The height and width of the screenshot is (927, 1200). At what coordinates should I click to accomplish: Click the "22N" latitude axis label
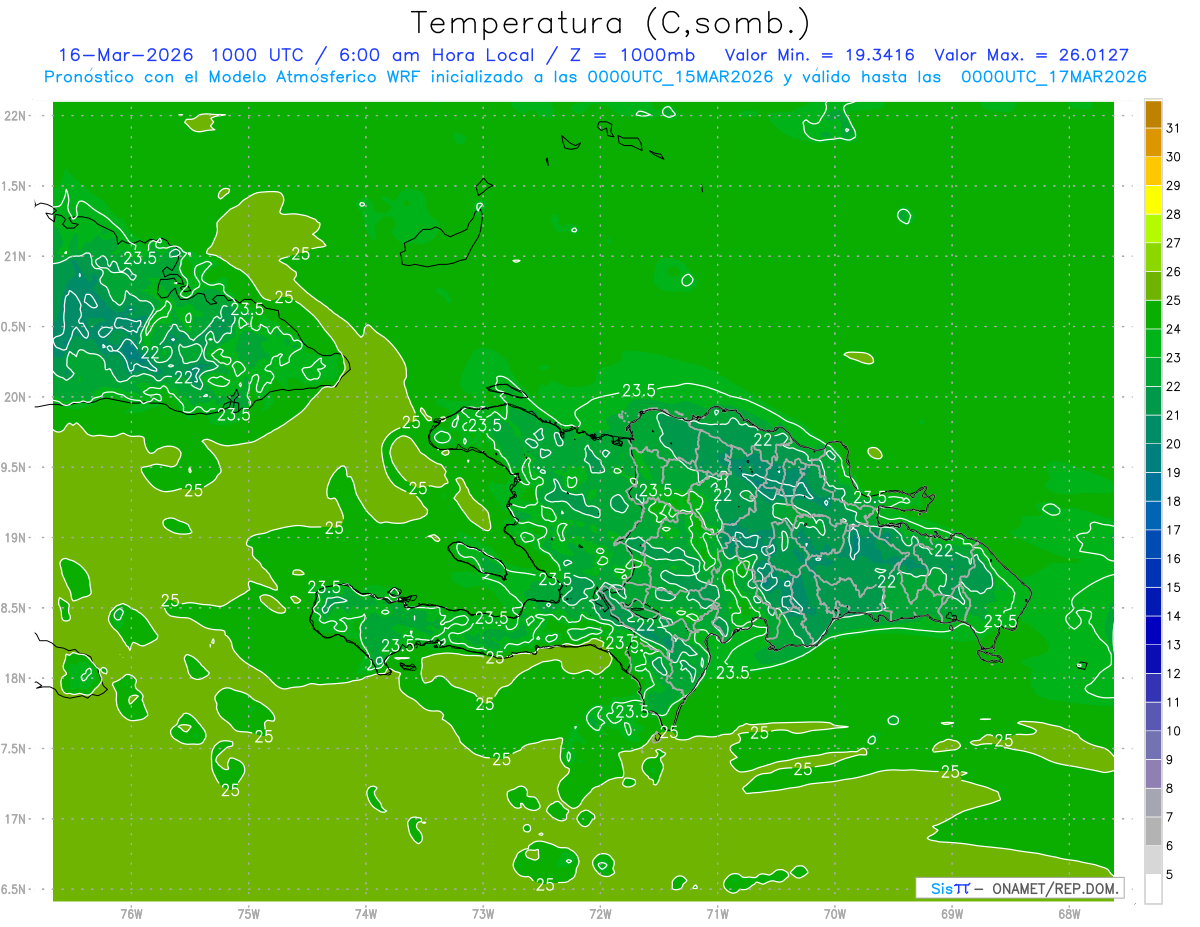(x=16, y=116)
